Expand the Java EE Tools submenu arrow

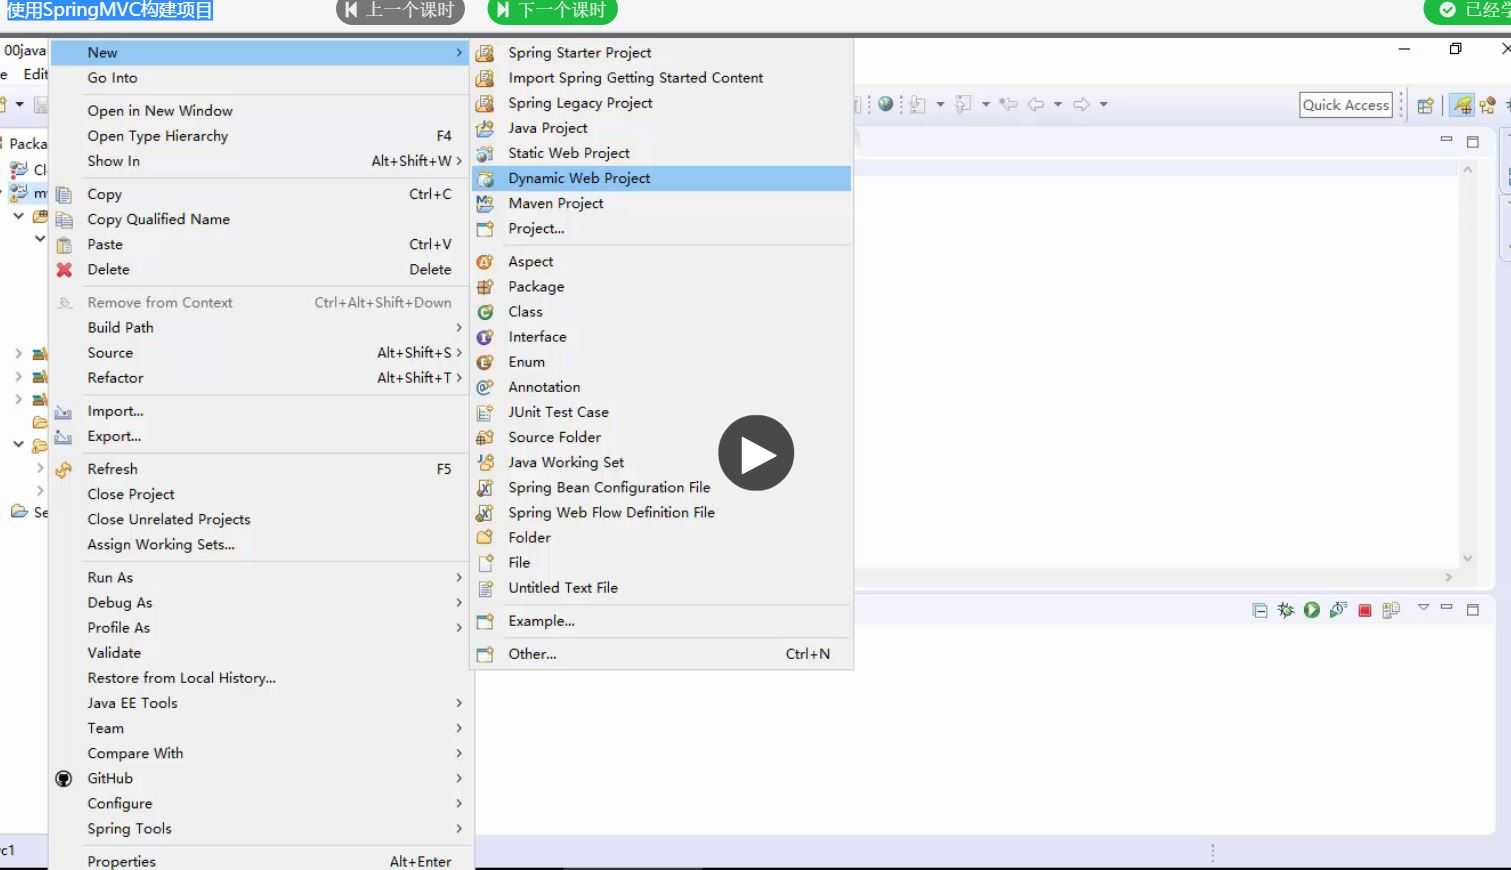pyautogui.click(x=459, y=703)
